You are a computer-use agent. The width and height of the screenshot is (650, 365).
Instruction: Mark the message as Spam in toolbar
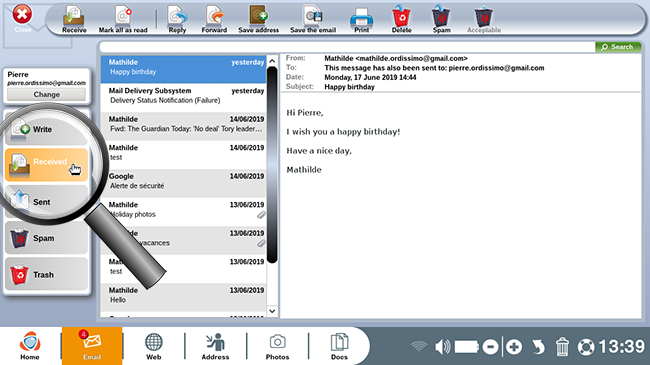[441, 19]
